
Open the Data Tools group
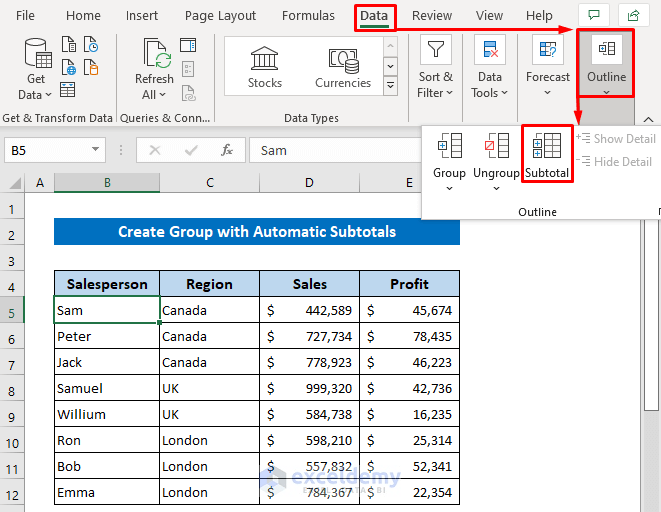coord(490,67)
